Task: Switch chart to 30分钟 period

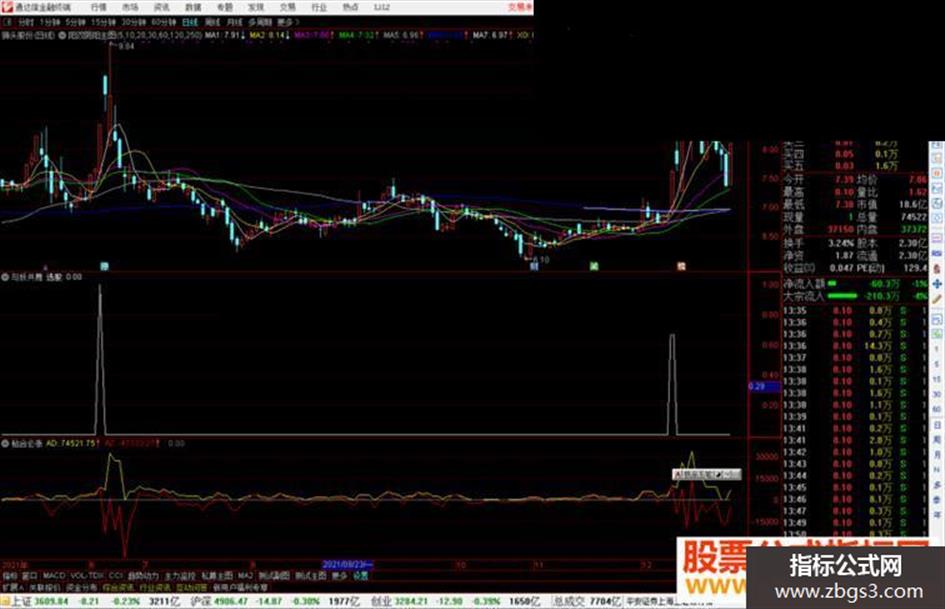Action: tap(134, 22)
